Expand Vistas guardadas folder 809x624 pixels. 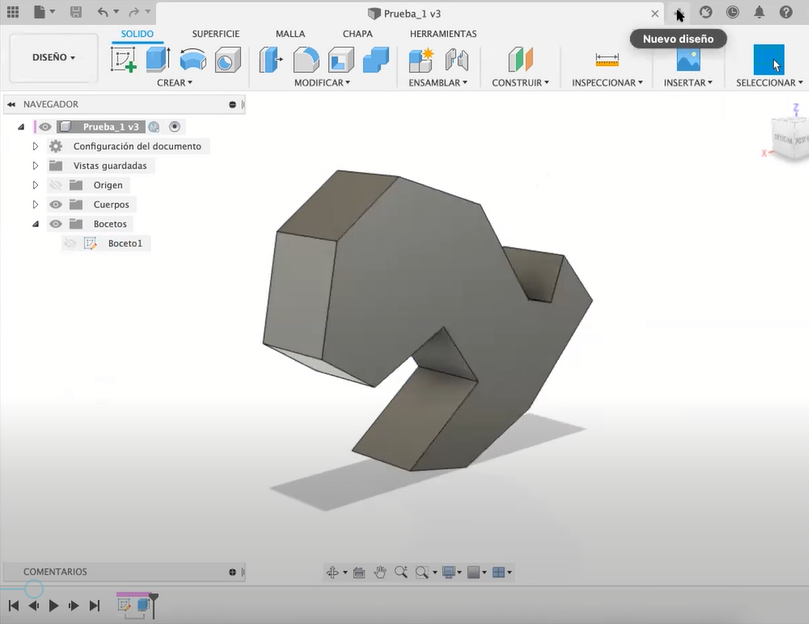click(x=35, y=166)
